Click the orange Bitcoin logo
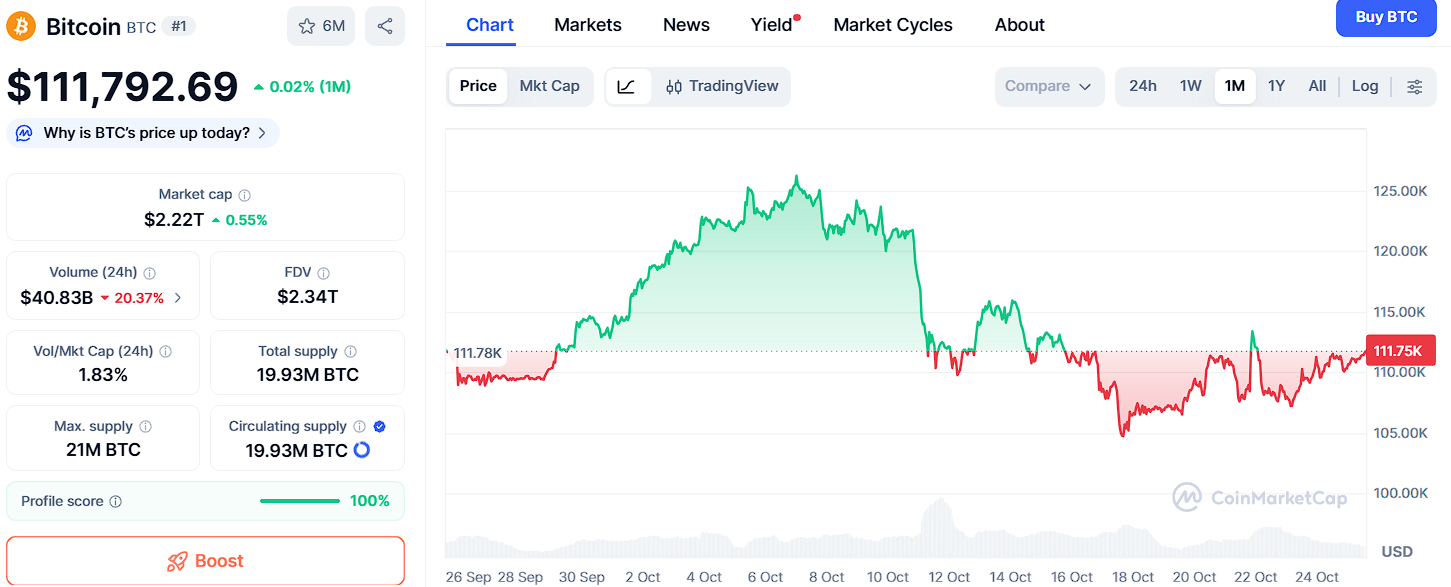Viewport: 1451px width, 587px height. click(21, 26)
